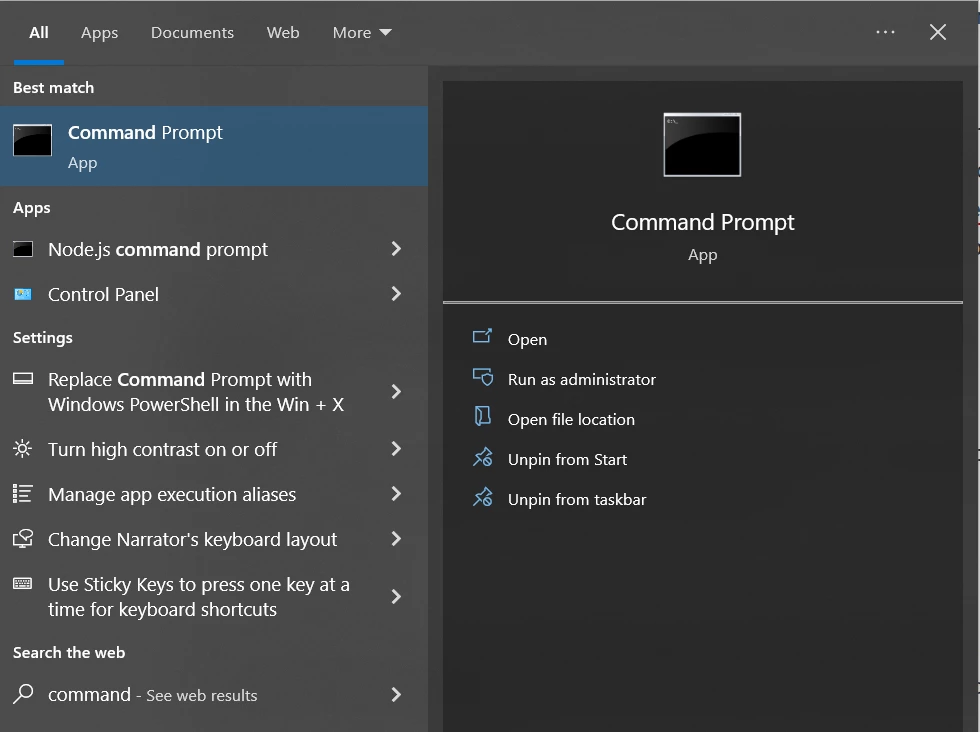Select the Web search tab
980x732 pixels.
[283, 33]
